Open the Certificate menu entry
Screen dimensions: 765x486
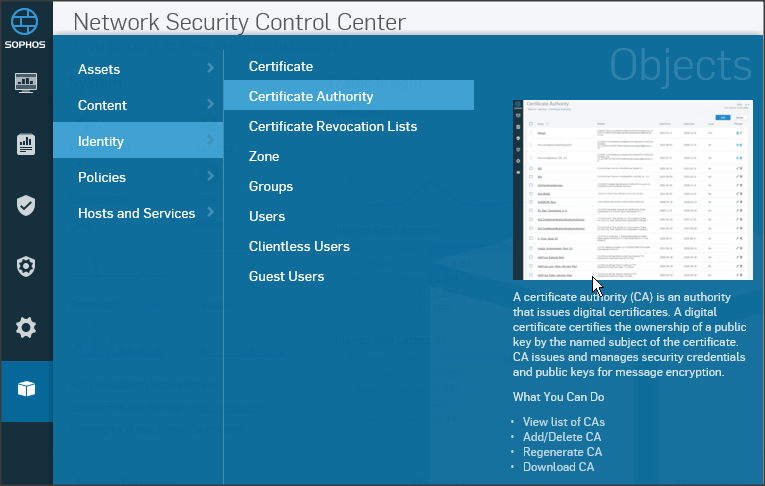(281, 66)
